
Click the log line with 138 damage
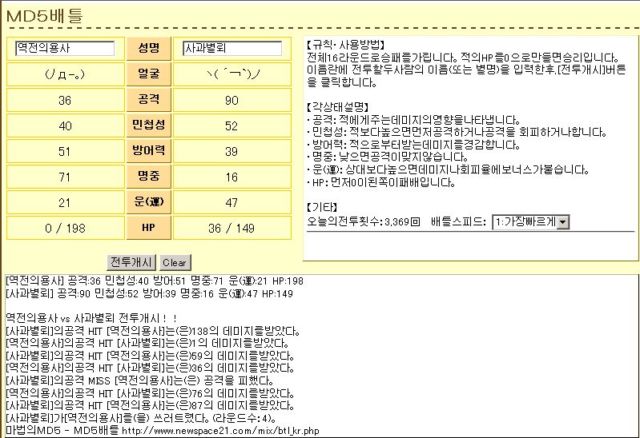[x=153, y=331]
